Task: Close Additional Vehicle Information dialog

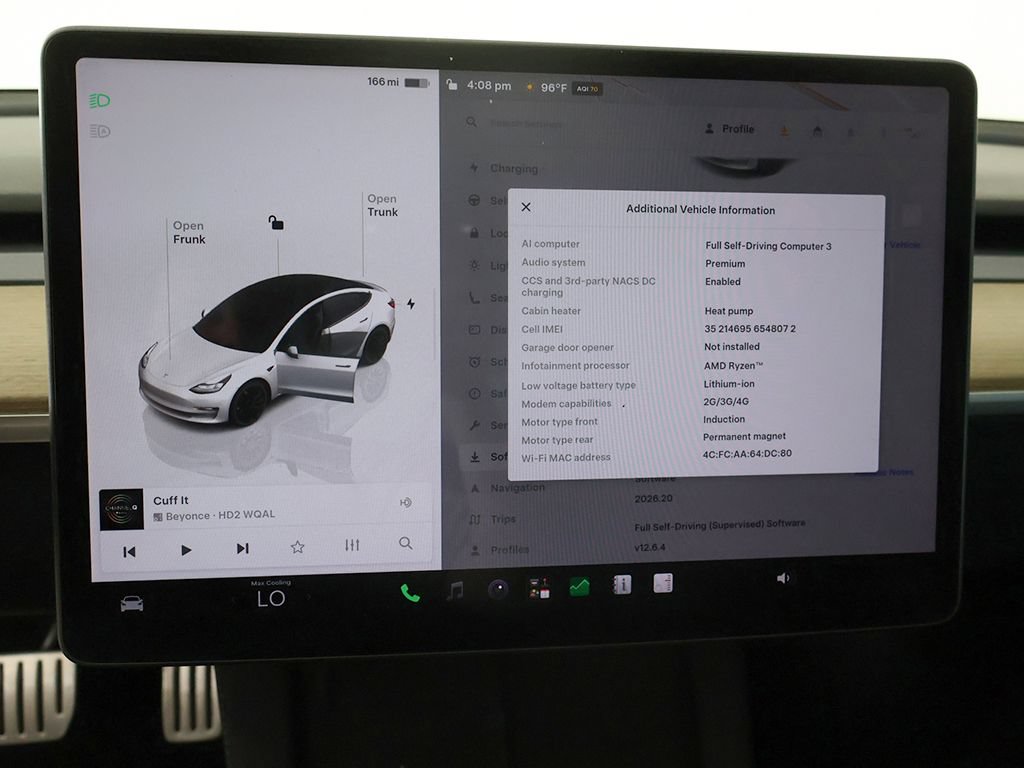Action: (526, 207)
